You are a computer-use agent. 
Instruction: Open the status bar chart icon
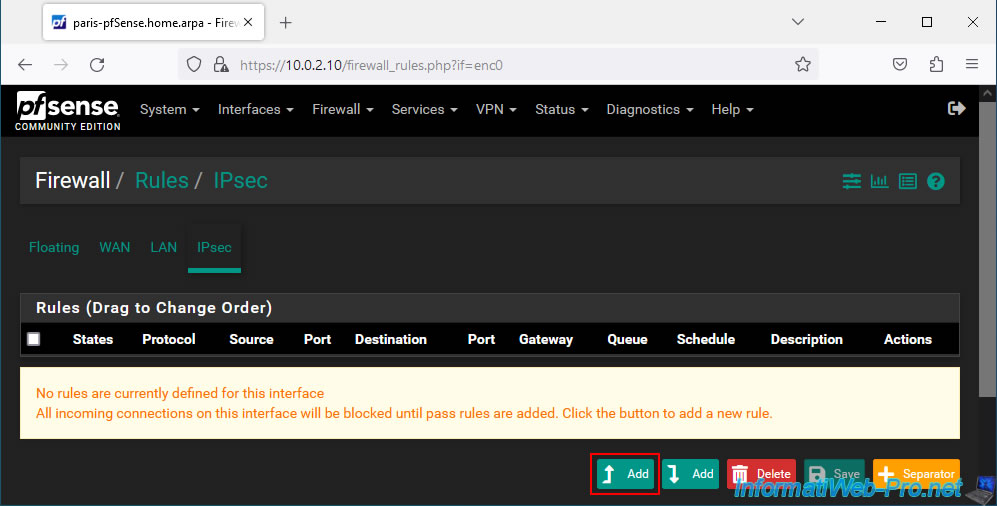click(x=879, y=181)
